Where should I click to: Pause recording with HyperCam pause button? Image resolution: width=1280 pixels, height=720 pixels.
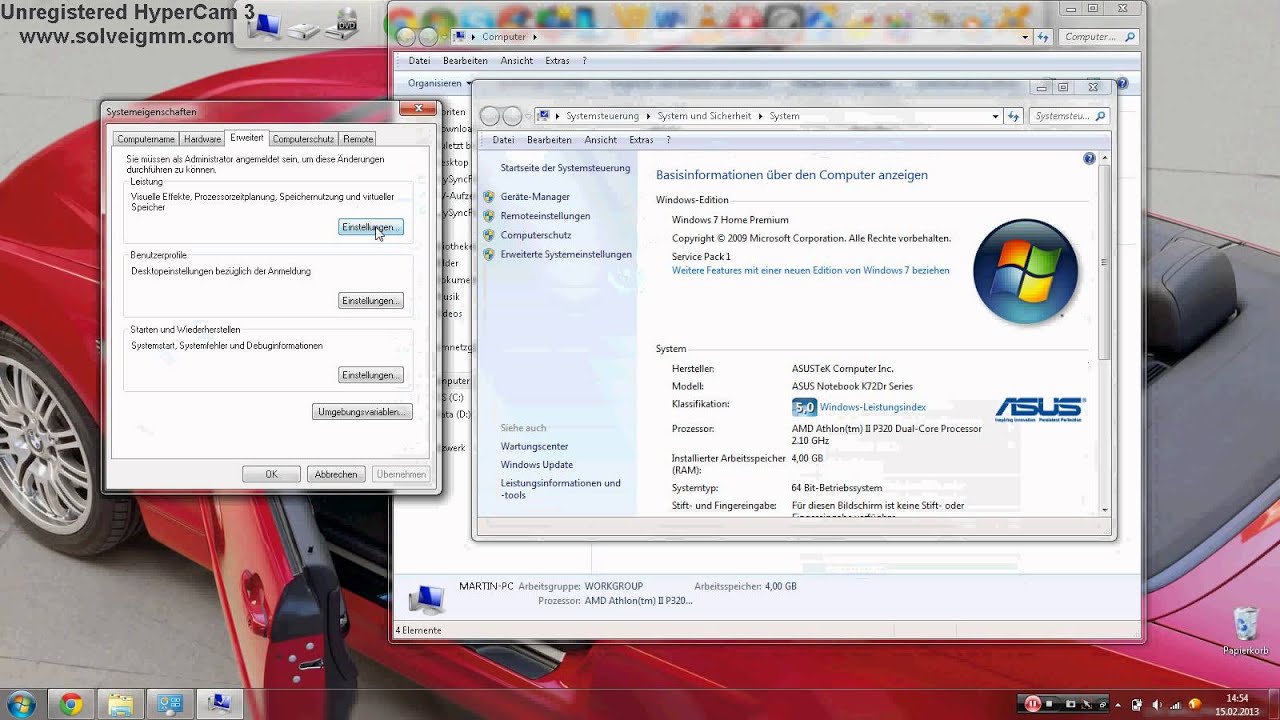tap(1032, 704)
